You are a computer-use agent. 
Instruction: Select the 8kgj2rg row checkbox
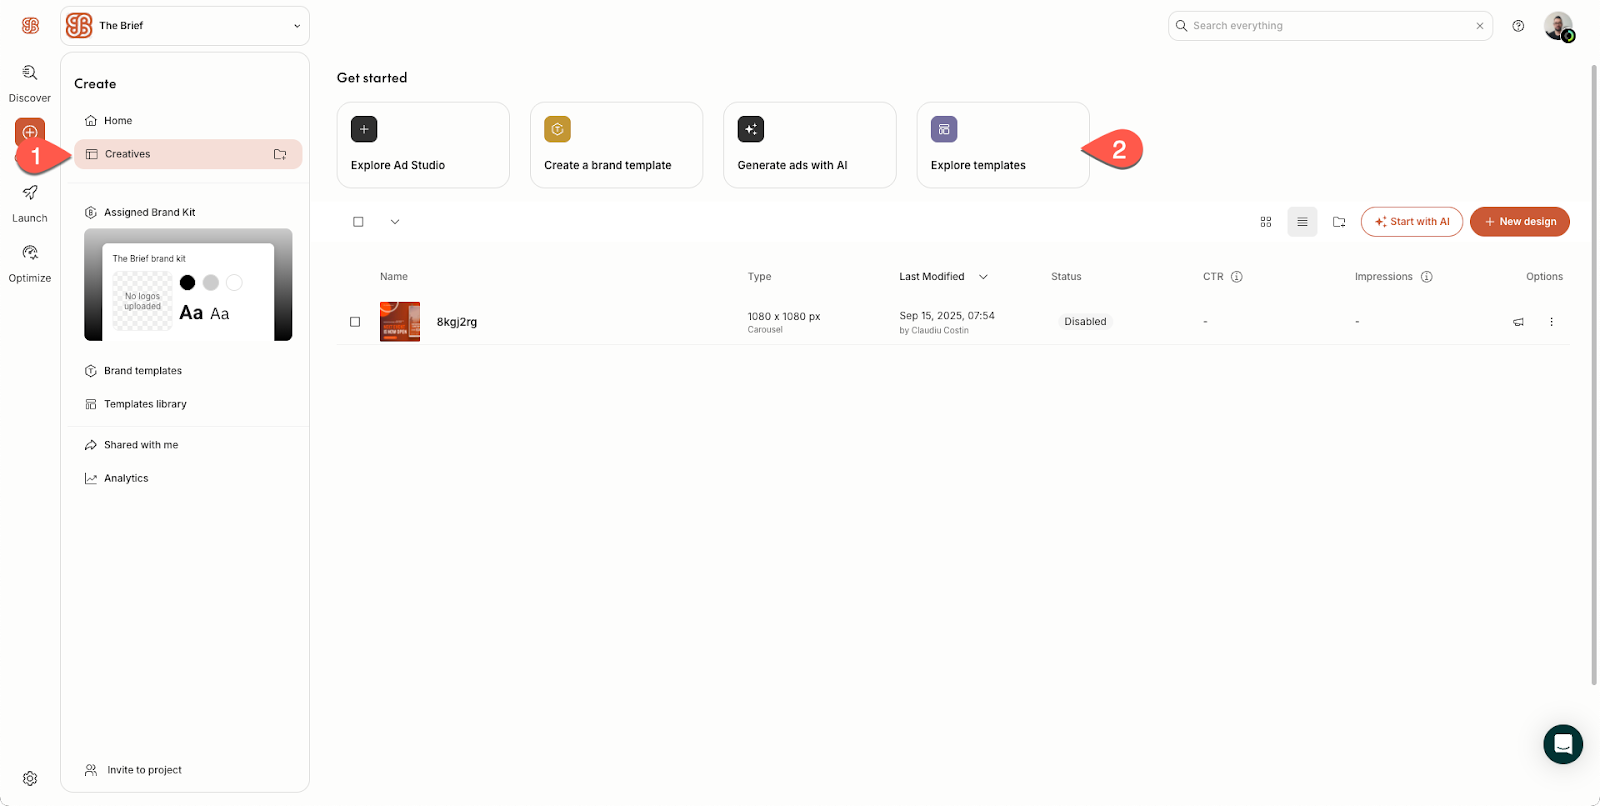355,322
